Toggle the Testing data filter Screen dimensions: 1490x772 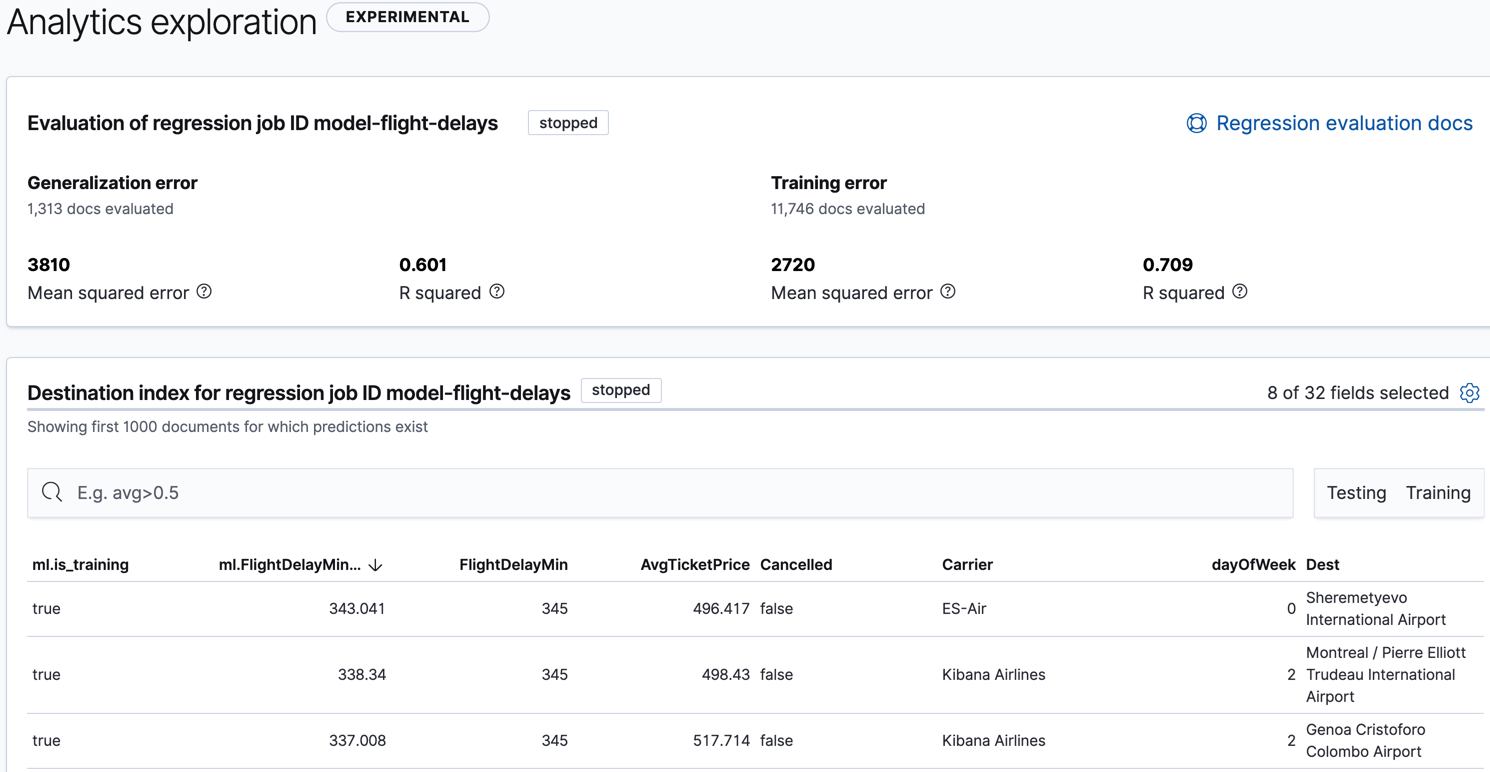click(1356, 492)
